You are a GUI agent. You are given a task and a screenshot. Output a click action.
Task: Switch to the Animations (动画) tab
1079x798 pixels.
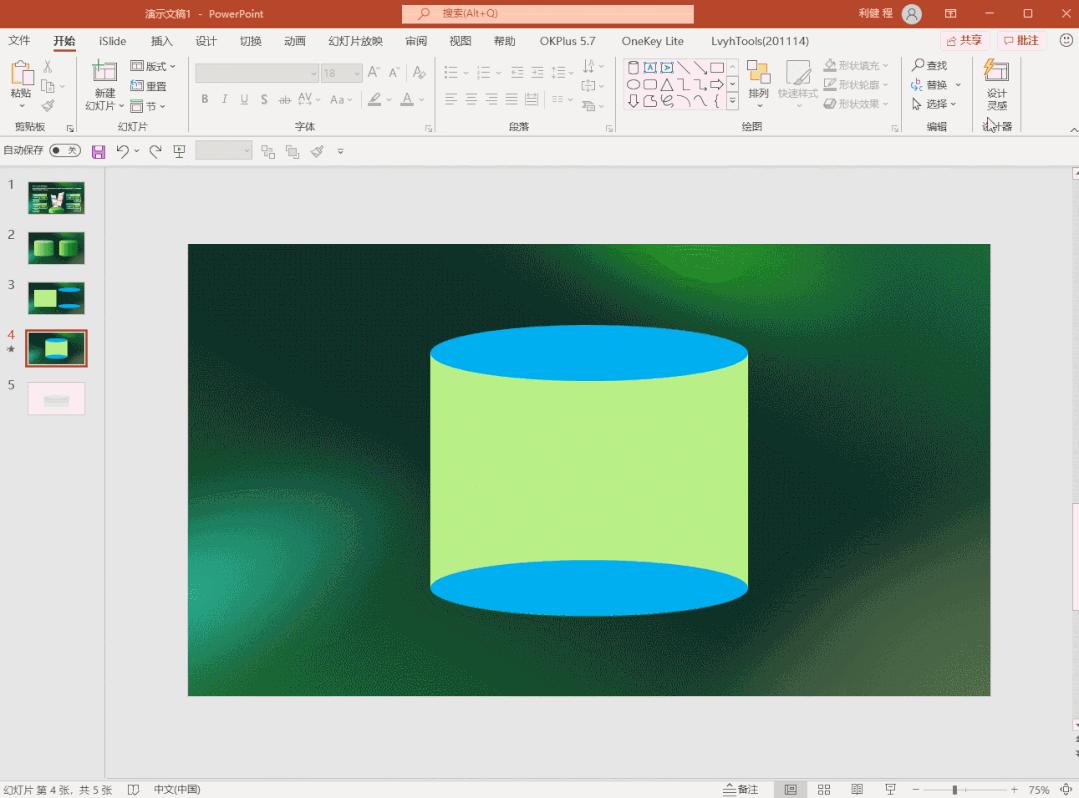294,41
